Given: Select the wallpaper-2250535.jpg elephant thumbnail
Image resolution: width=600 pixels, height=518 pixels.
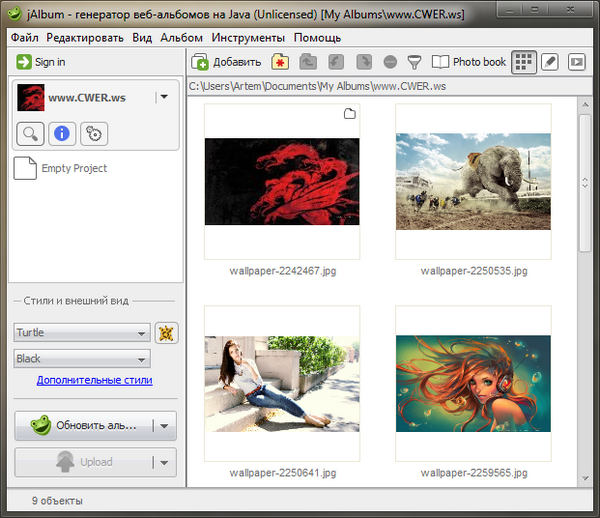Looking at the screenshot, I should pos(473,182).
